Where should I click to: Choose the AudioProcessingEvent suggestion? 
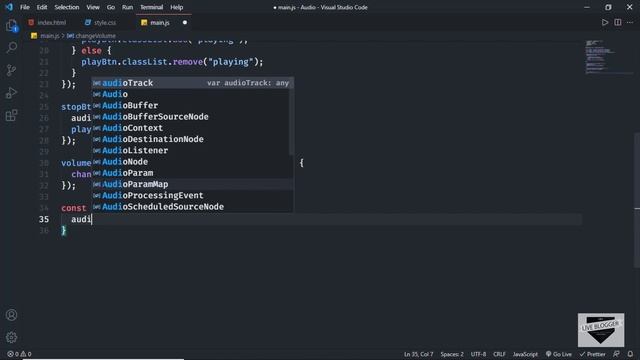[192, 196]
